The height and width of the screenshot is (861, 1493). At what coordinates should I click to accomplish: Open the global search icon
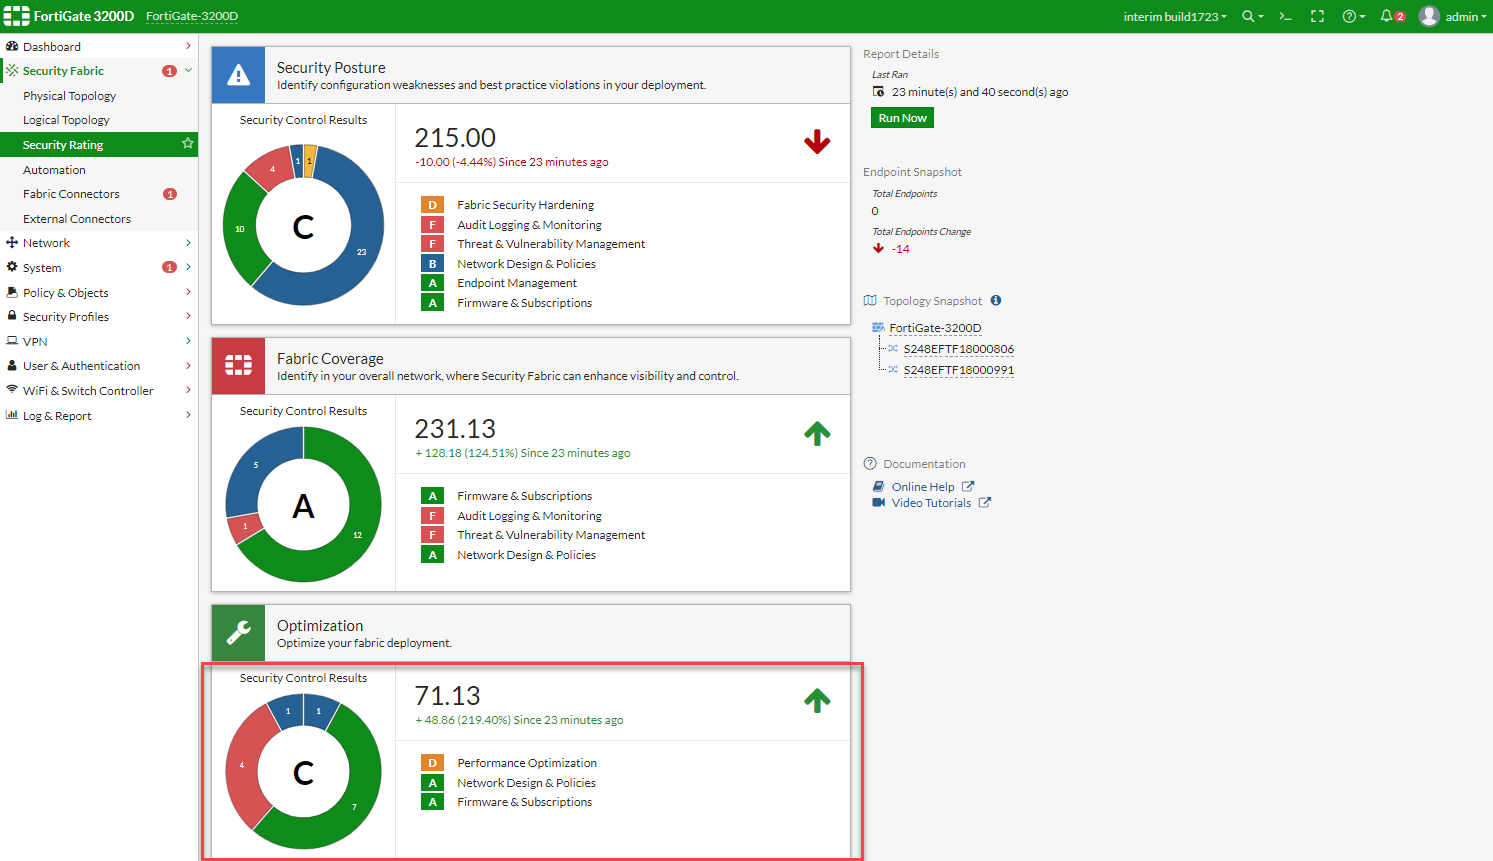(1249, 16)
